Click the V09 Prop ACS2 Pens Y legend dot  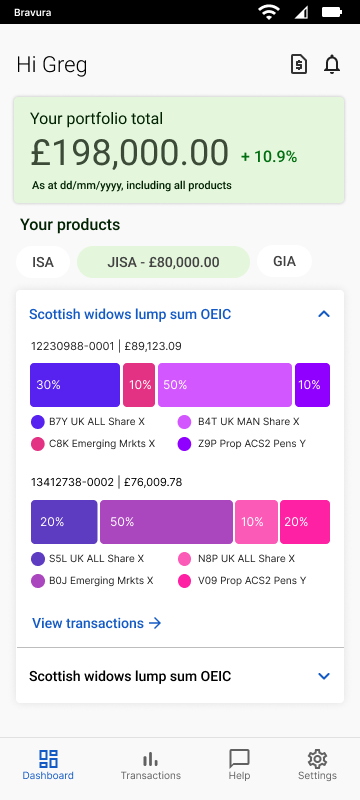coord(184,581)
